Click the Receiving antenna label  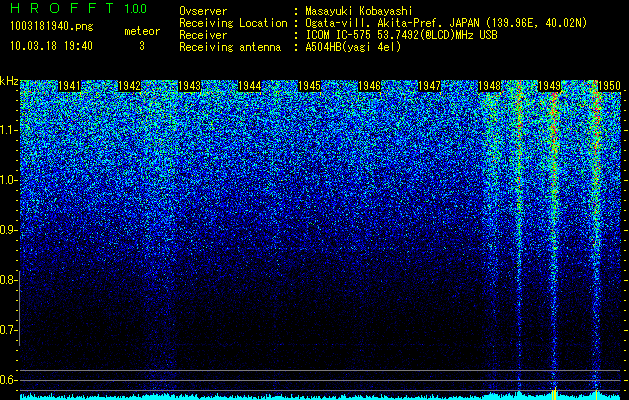pyautogui.click(x=230, y=47)
